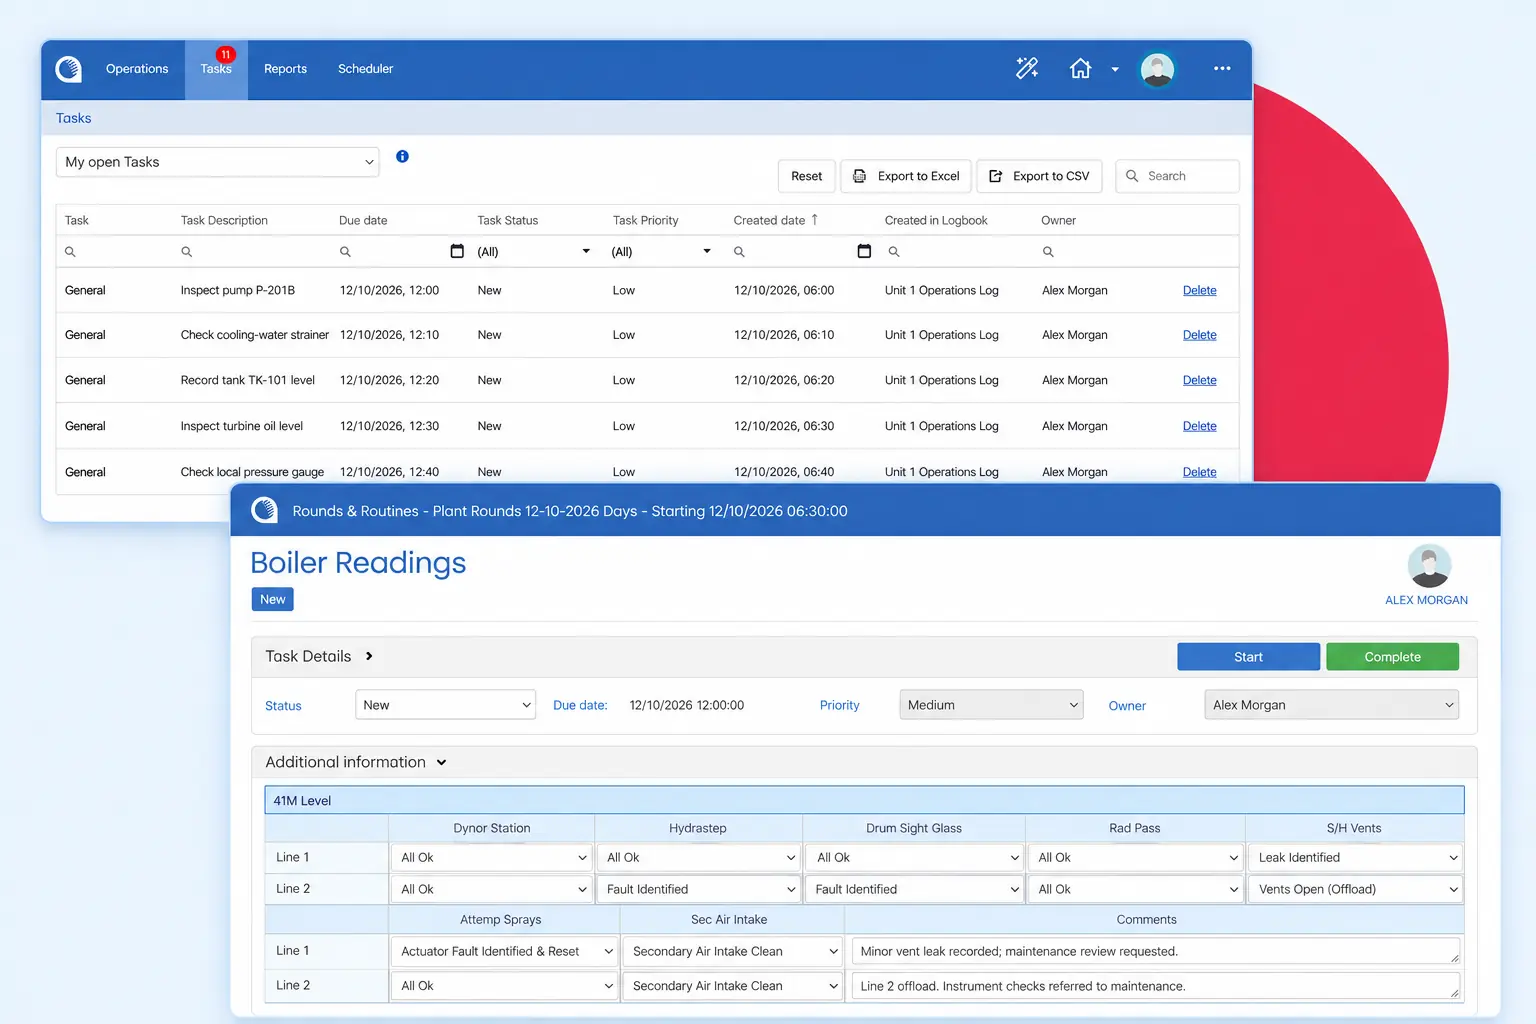Click the Alex Morgan avatar in Boiler Readings
The image size is (1536, 1024).
tap(1429, 566)
